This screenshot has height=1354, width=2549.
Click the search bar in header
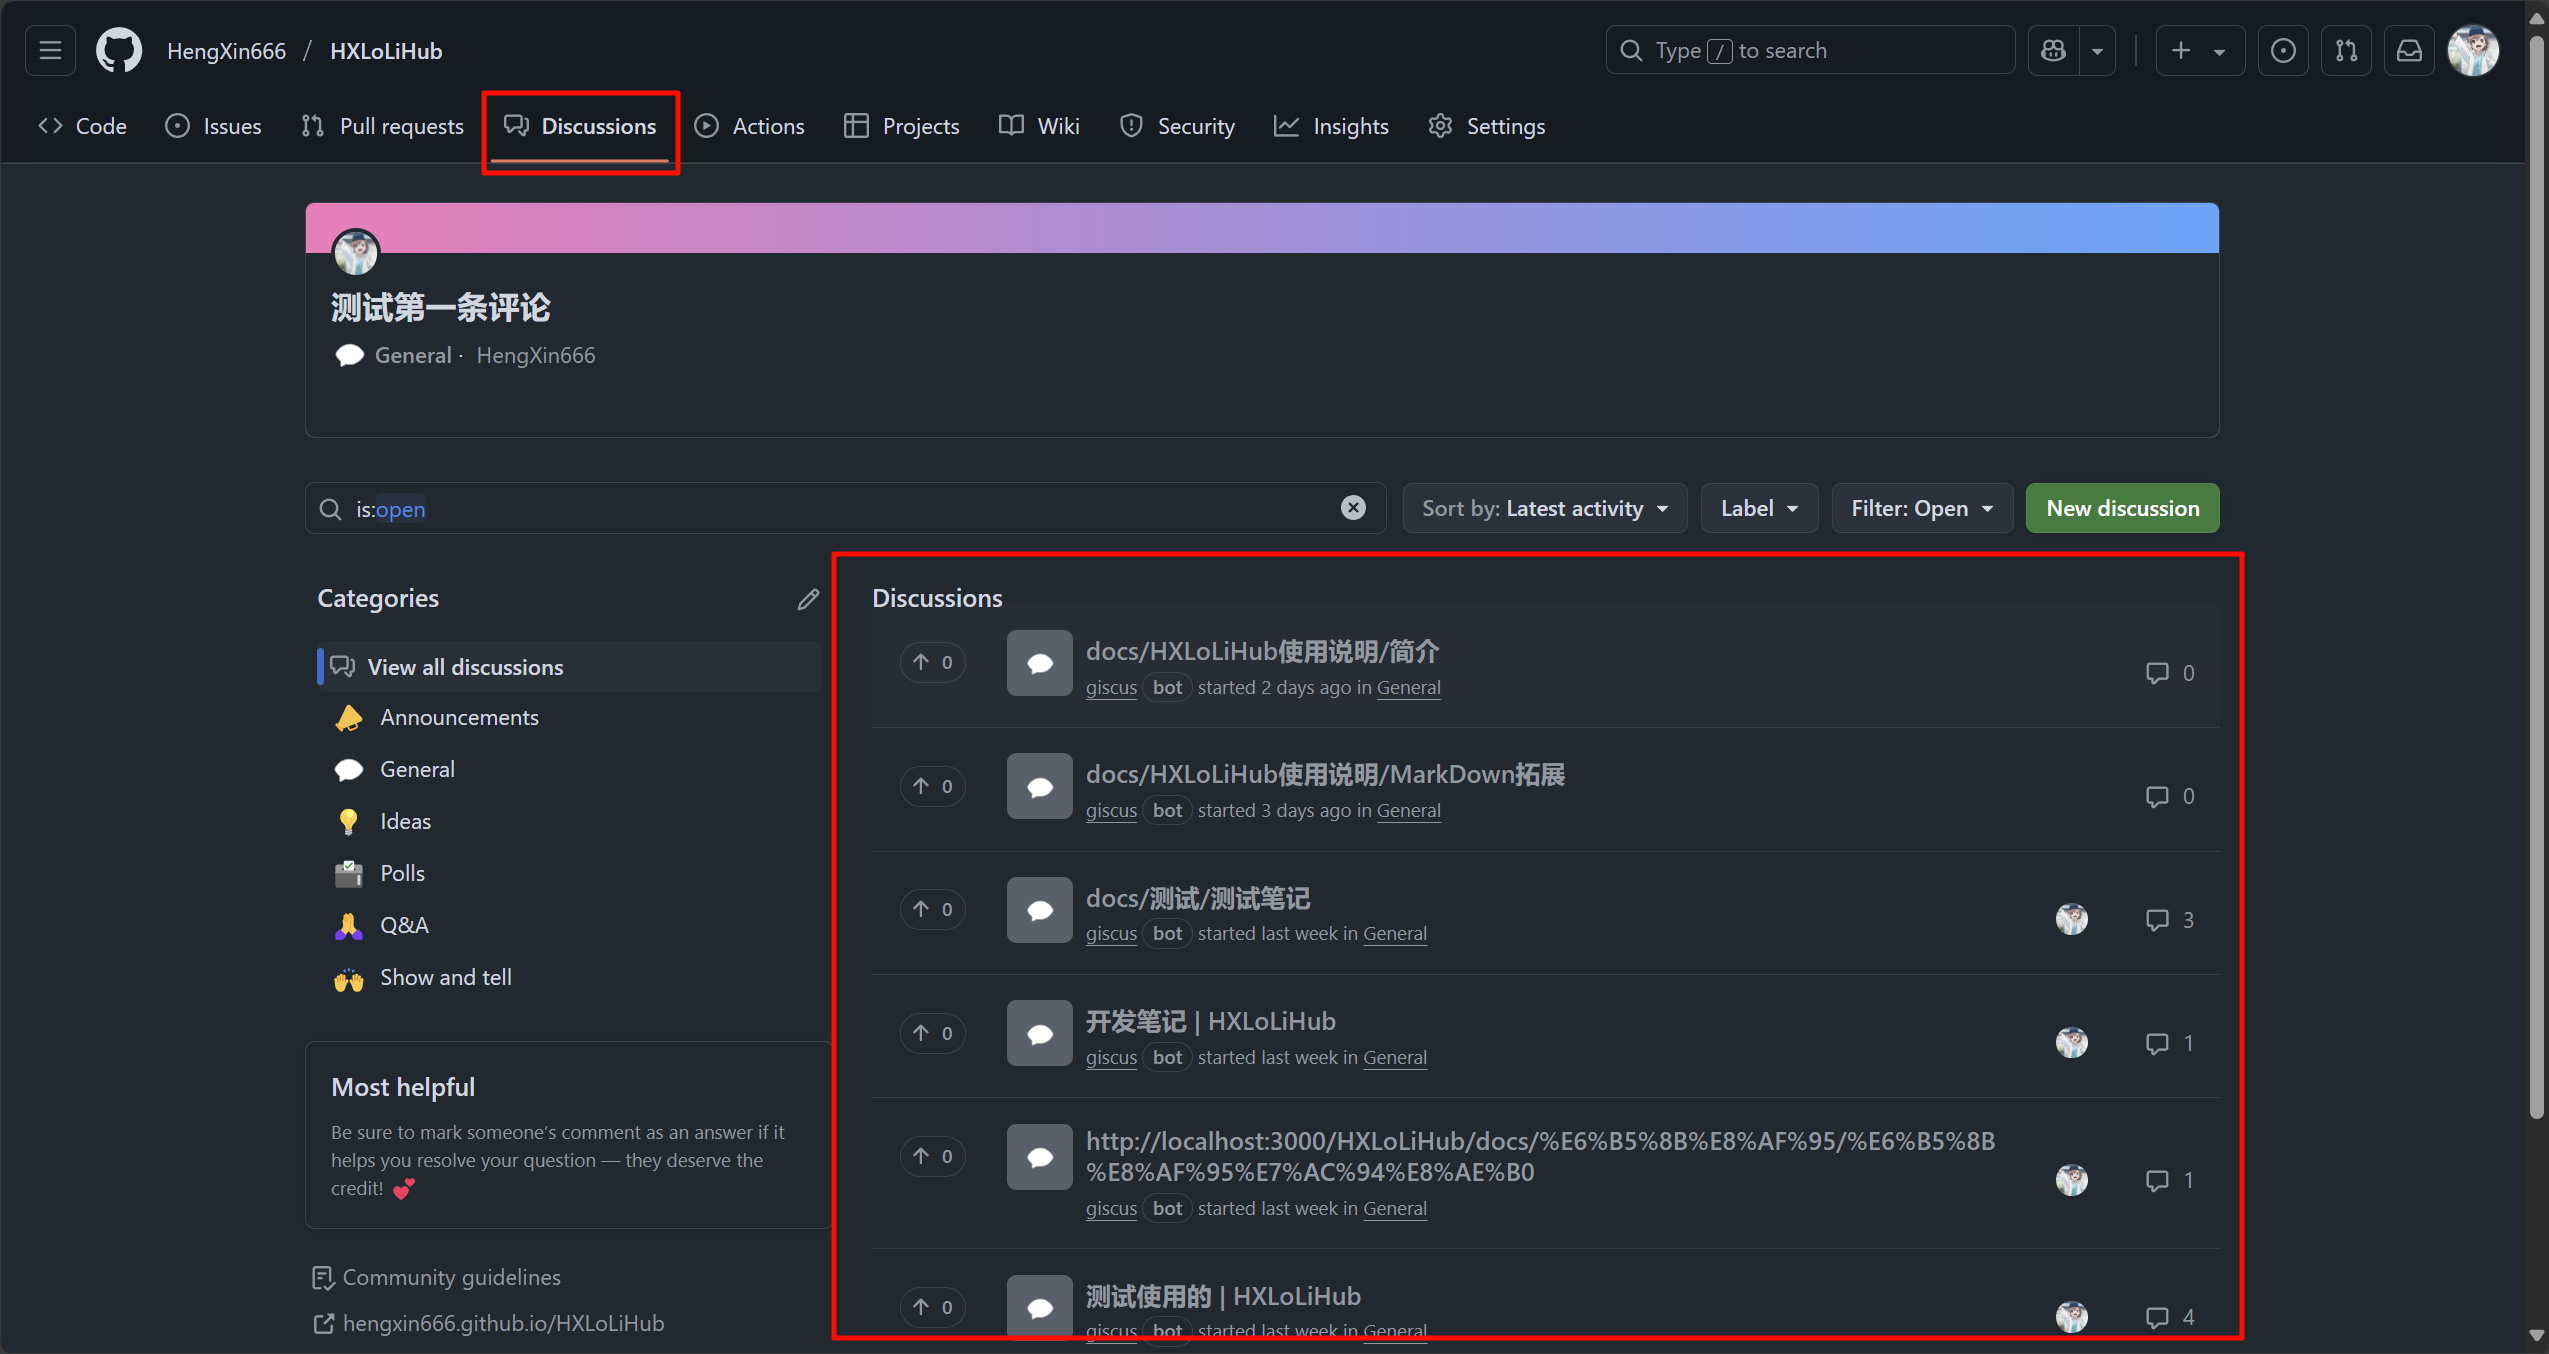(1810, 50)
